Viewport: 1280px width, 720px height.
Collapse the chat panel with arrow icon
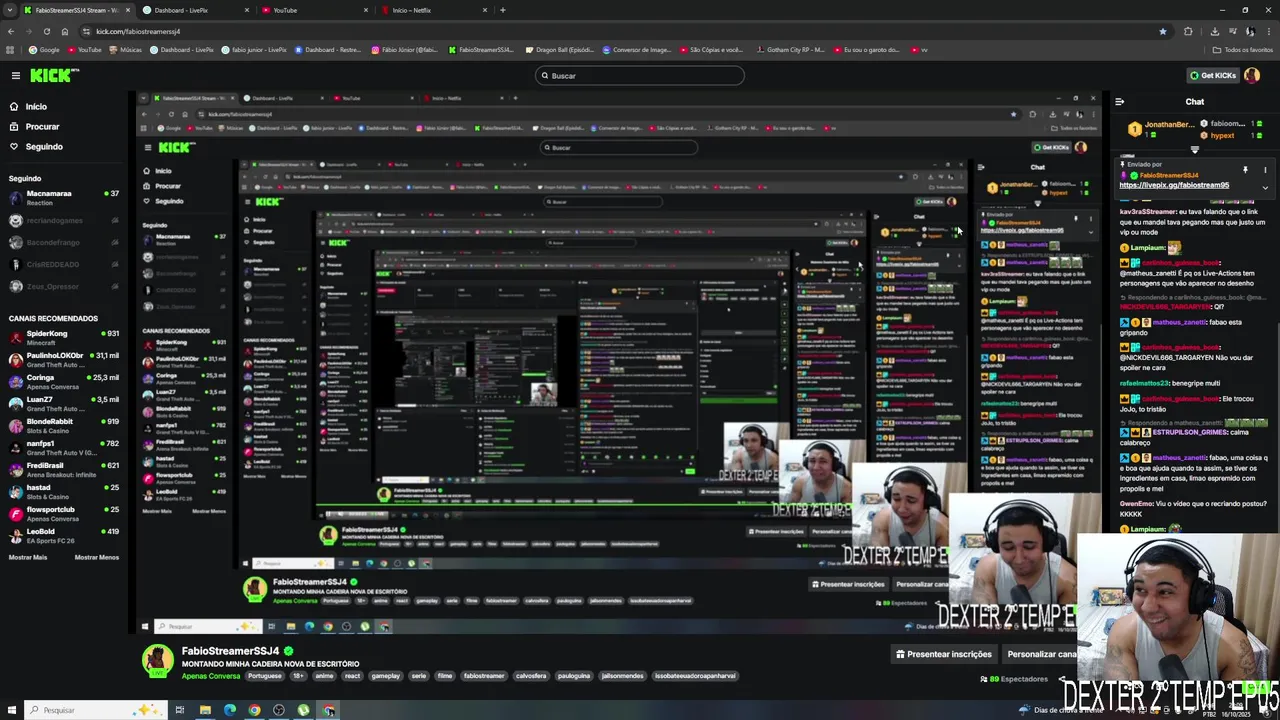point(1119,101)
